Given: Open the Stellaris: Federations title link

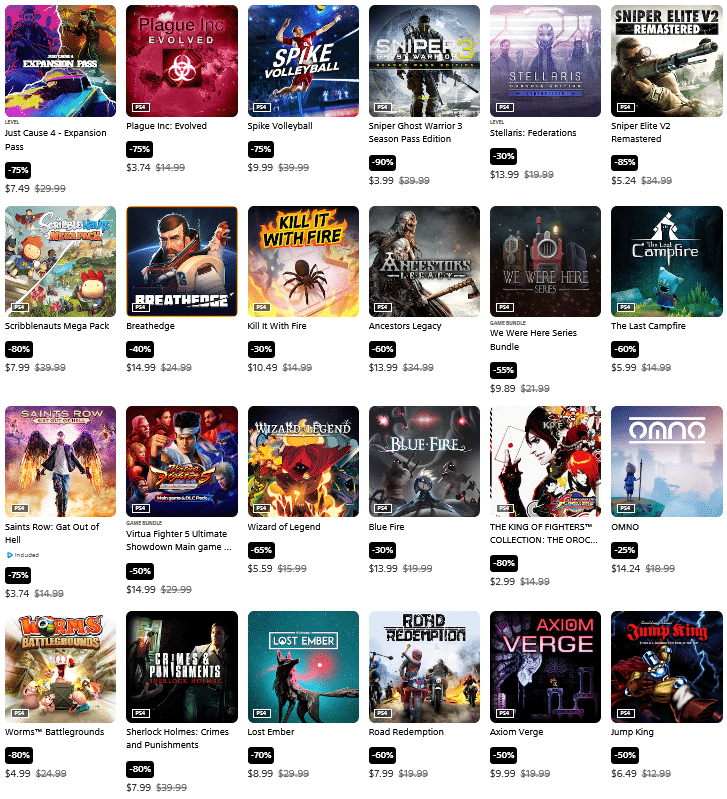Looking at the screenshot, I should point(533,133).
